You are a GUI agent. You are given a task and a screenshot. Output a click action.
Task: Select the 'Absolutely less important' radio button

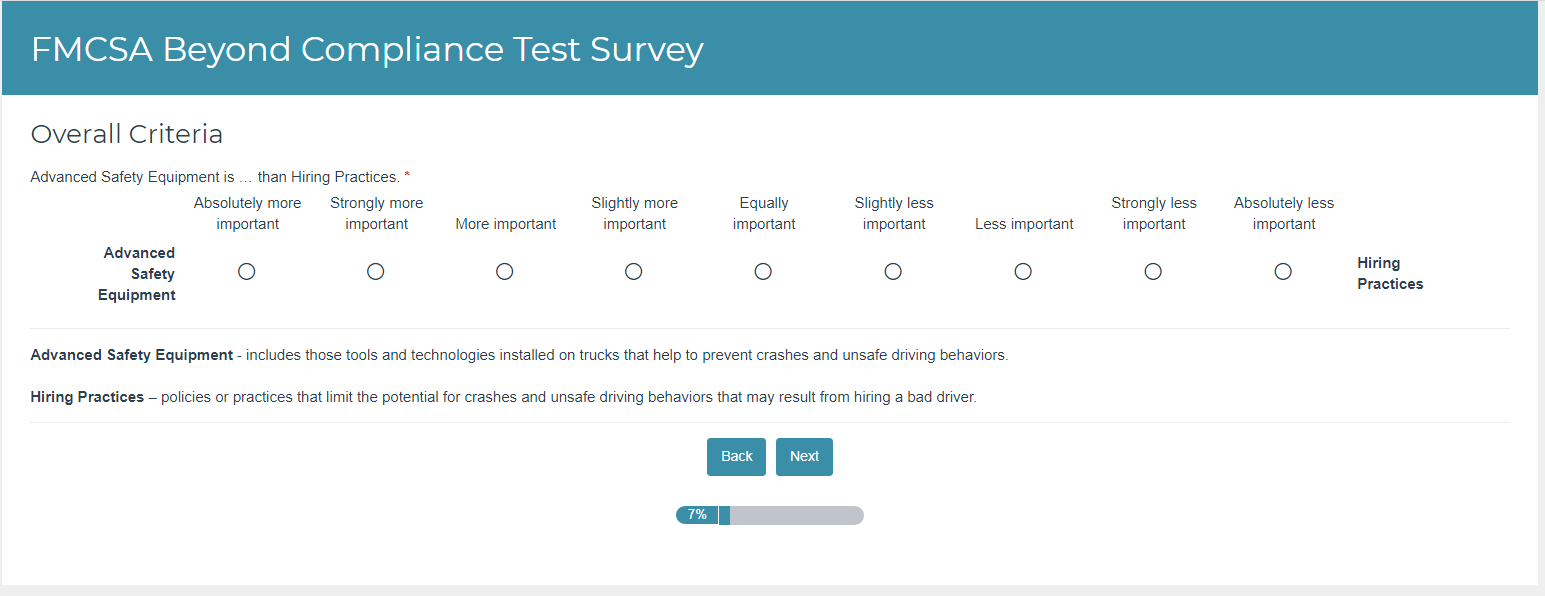click(1283, 272)
